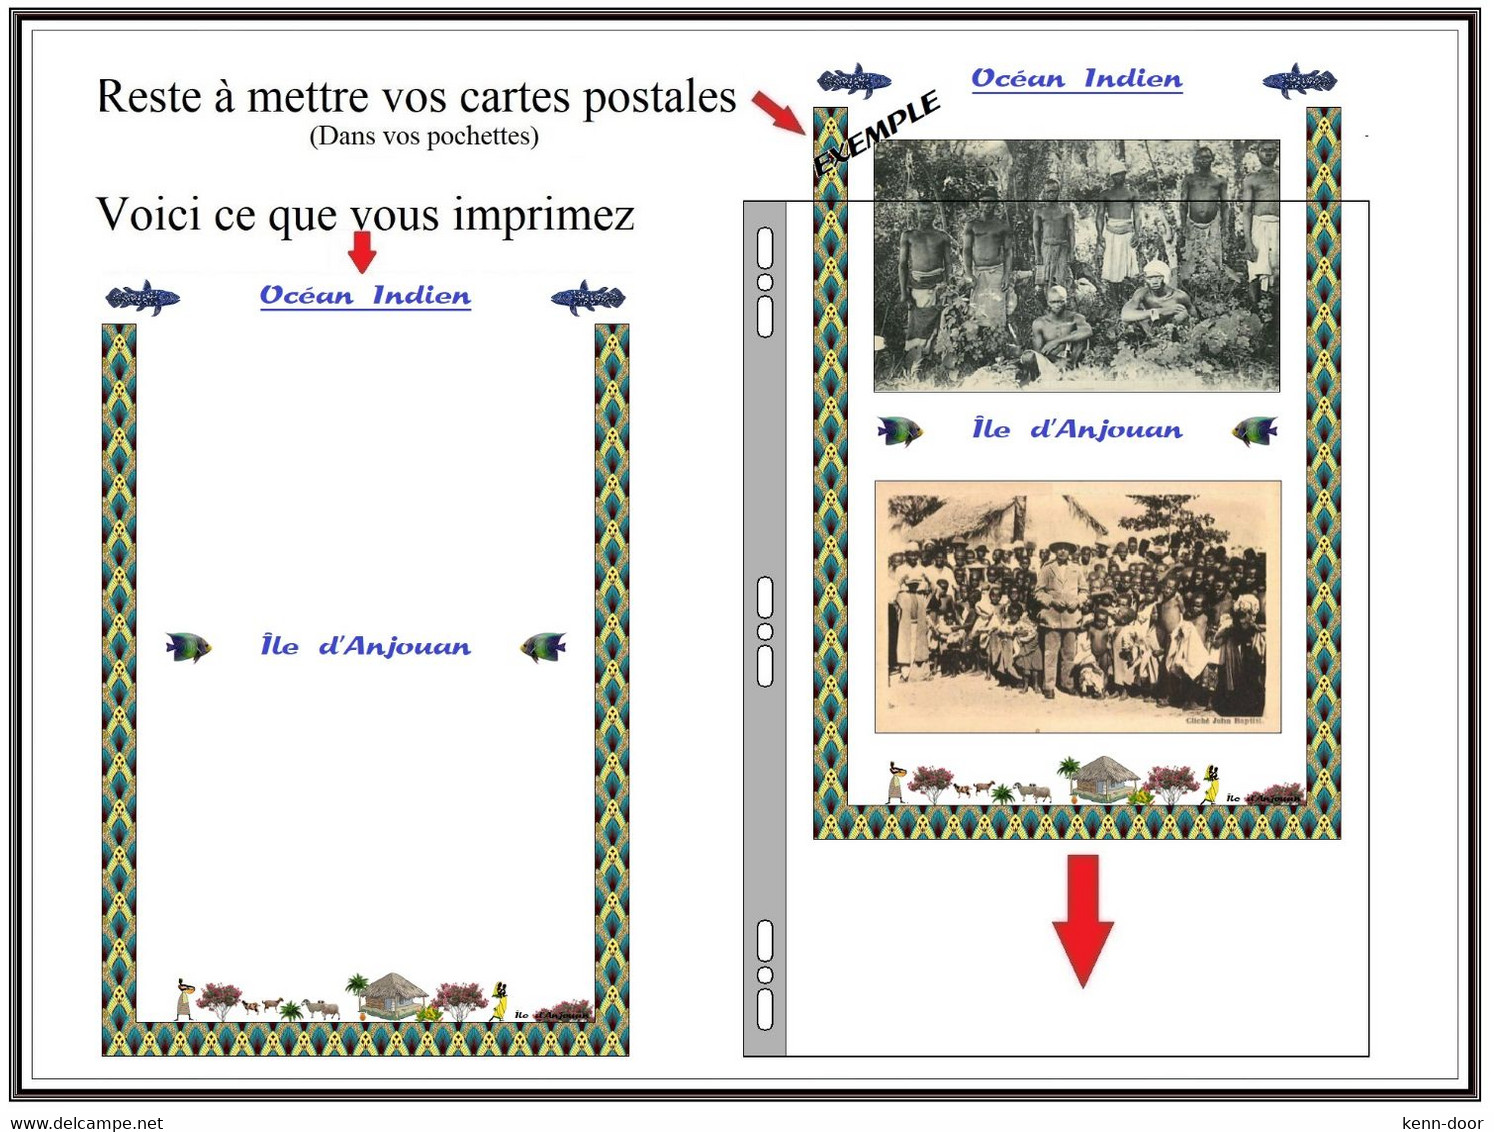The width and height of the screenshot is (1494, 1132).
Task: Click the coelacanth fish icon right of the printed page title
Action: click(x=588, y=298)
